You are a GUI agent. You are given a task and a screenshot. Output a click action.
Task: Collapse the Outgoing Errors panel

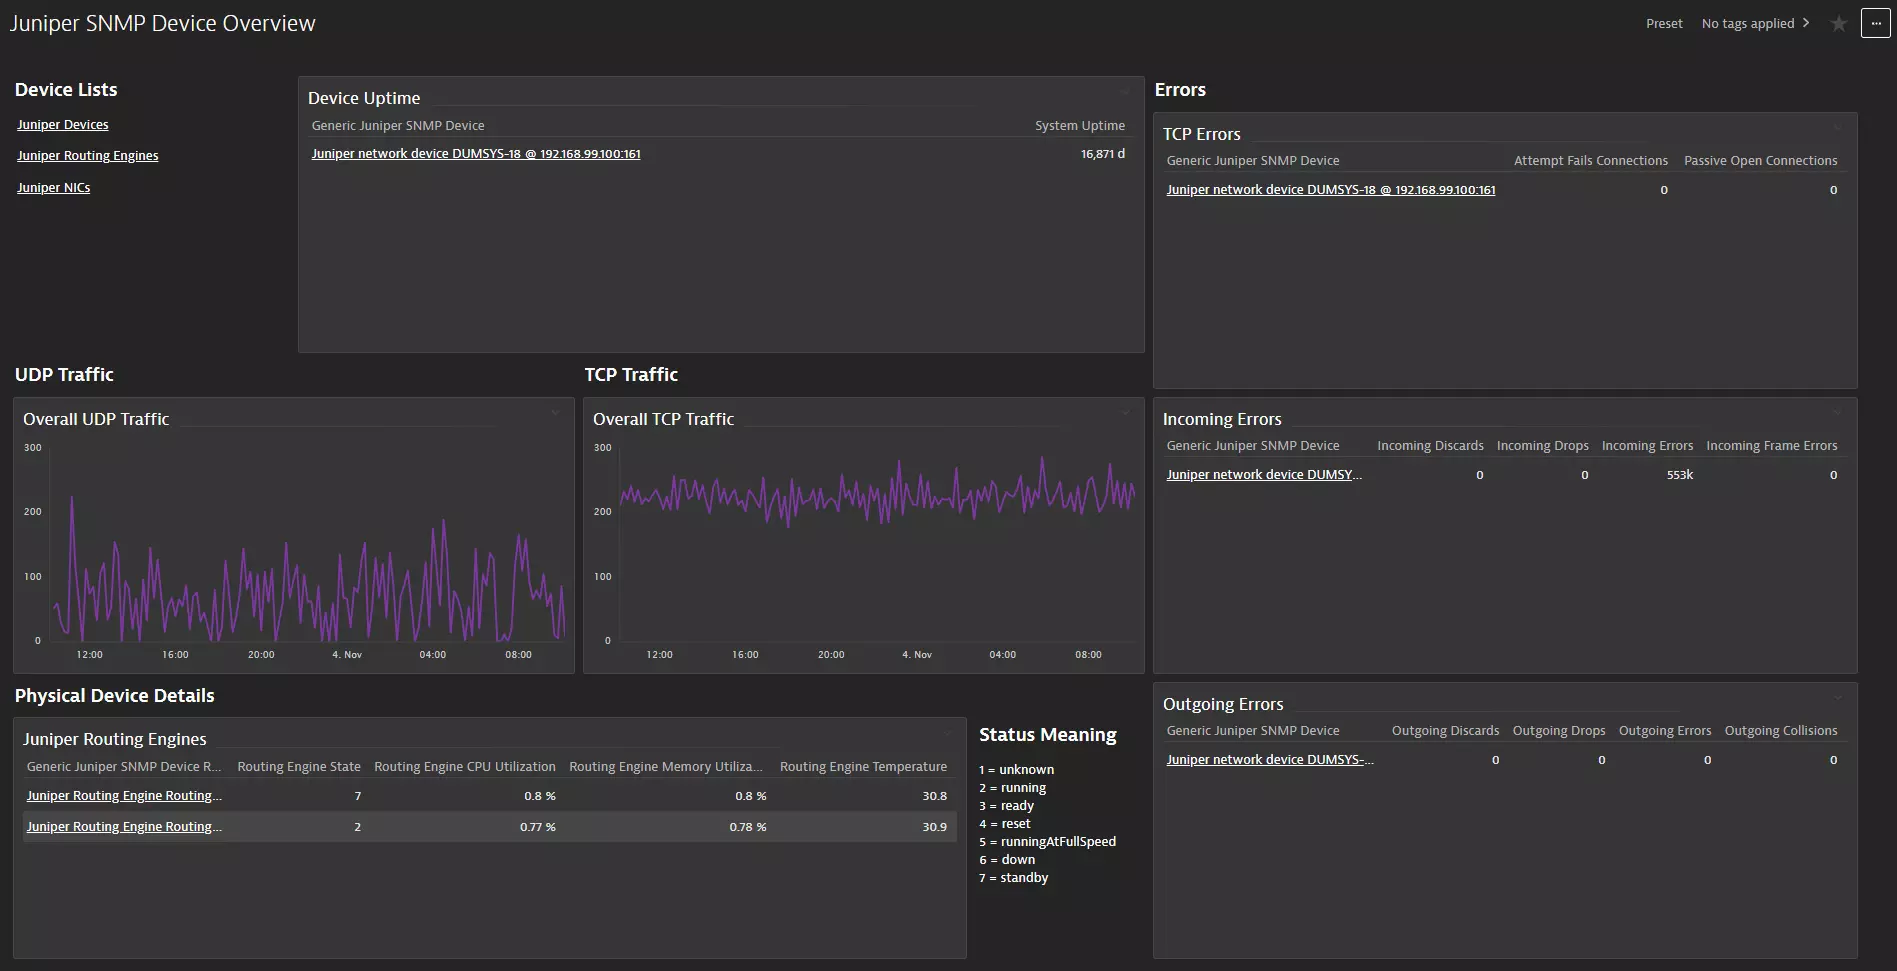pos(1837,697)
